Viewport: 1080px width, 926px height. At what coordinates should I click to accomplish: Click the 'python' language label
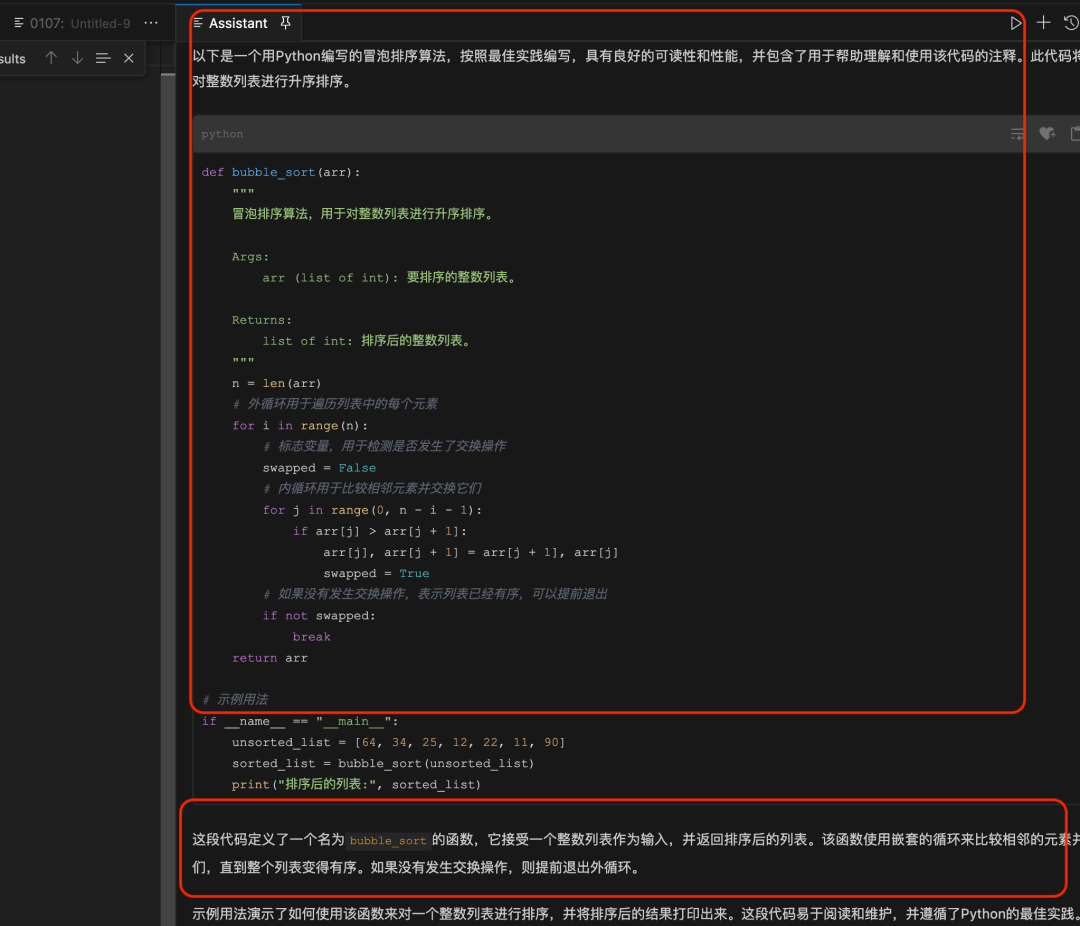[x=222, y=134]
